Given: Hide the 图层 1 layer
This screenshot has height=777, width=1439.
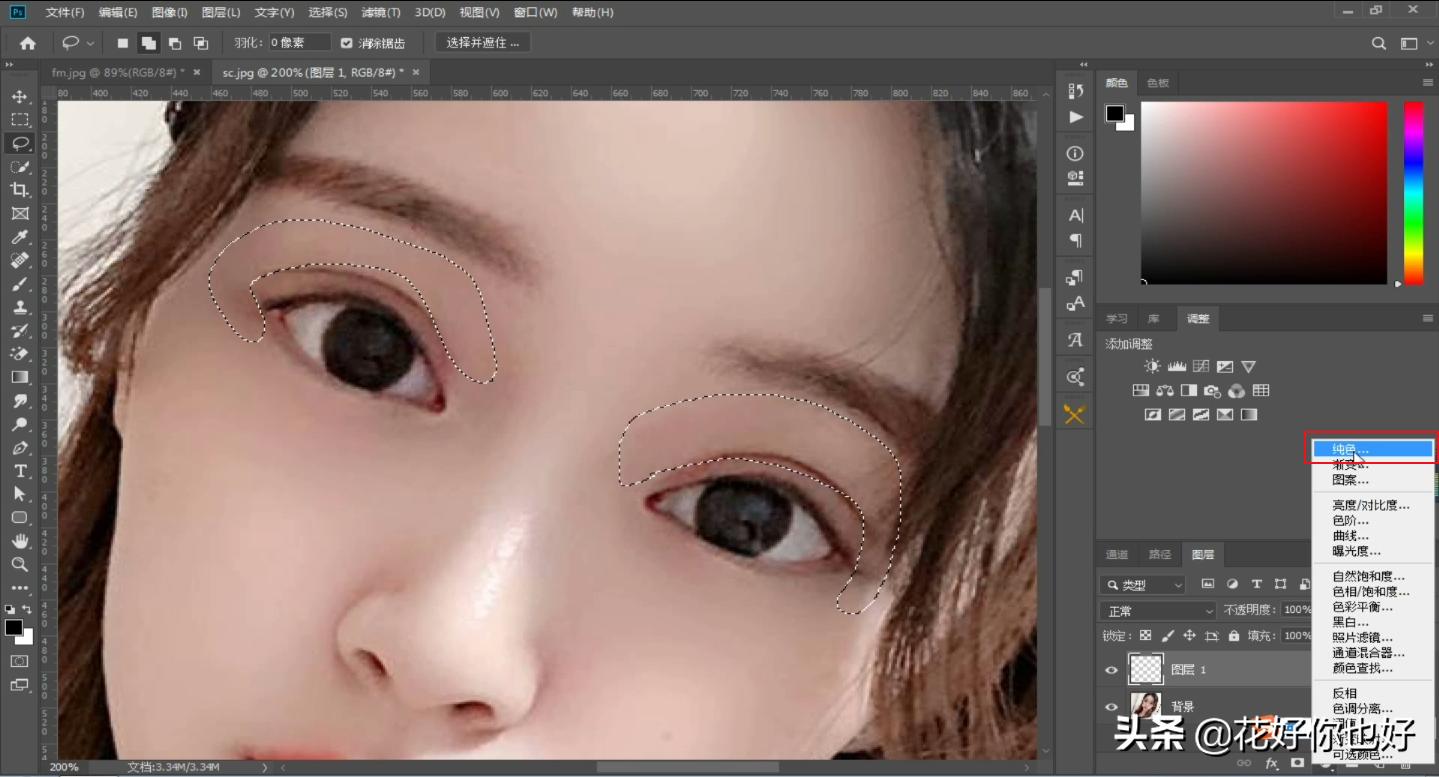Looking at the screenshot, I should pos(1111,670).
